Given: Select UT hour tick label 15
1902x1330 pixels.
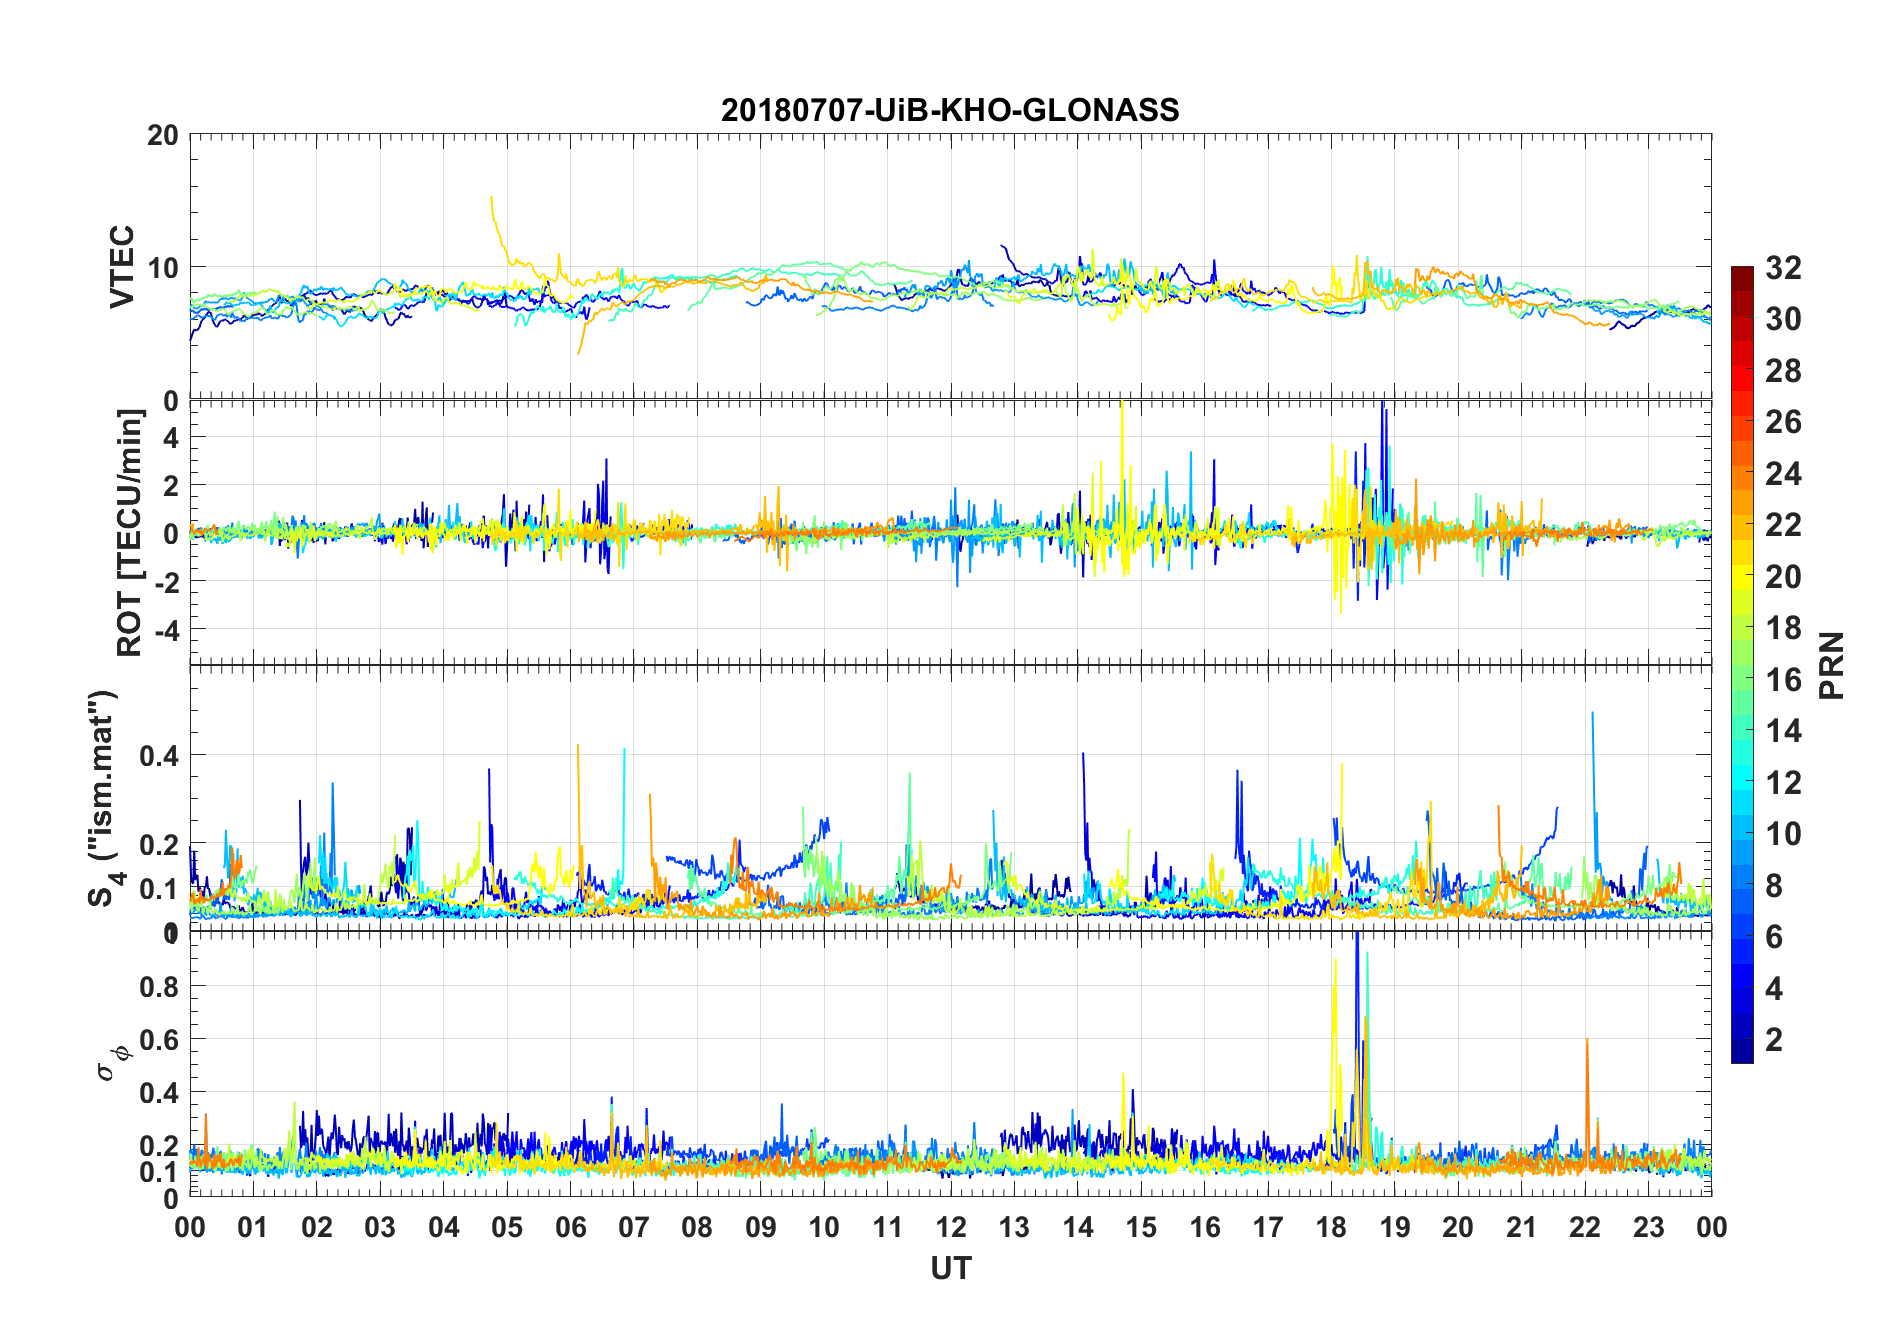Looking at the screenshot, I should point(1141,1227).
